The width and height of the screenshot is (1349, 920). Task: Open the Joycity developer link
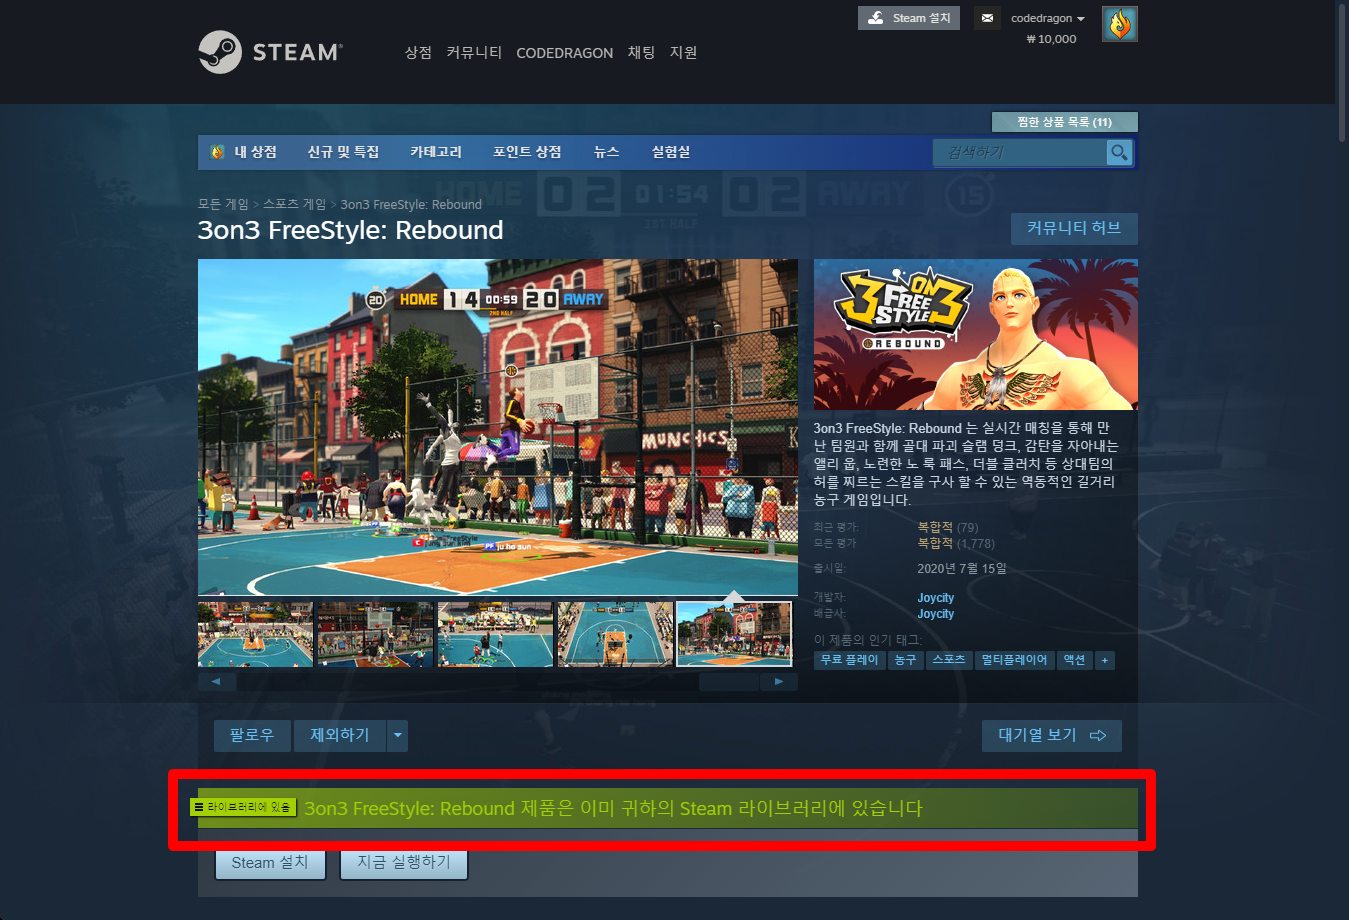point(936,598)
